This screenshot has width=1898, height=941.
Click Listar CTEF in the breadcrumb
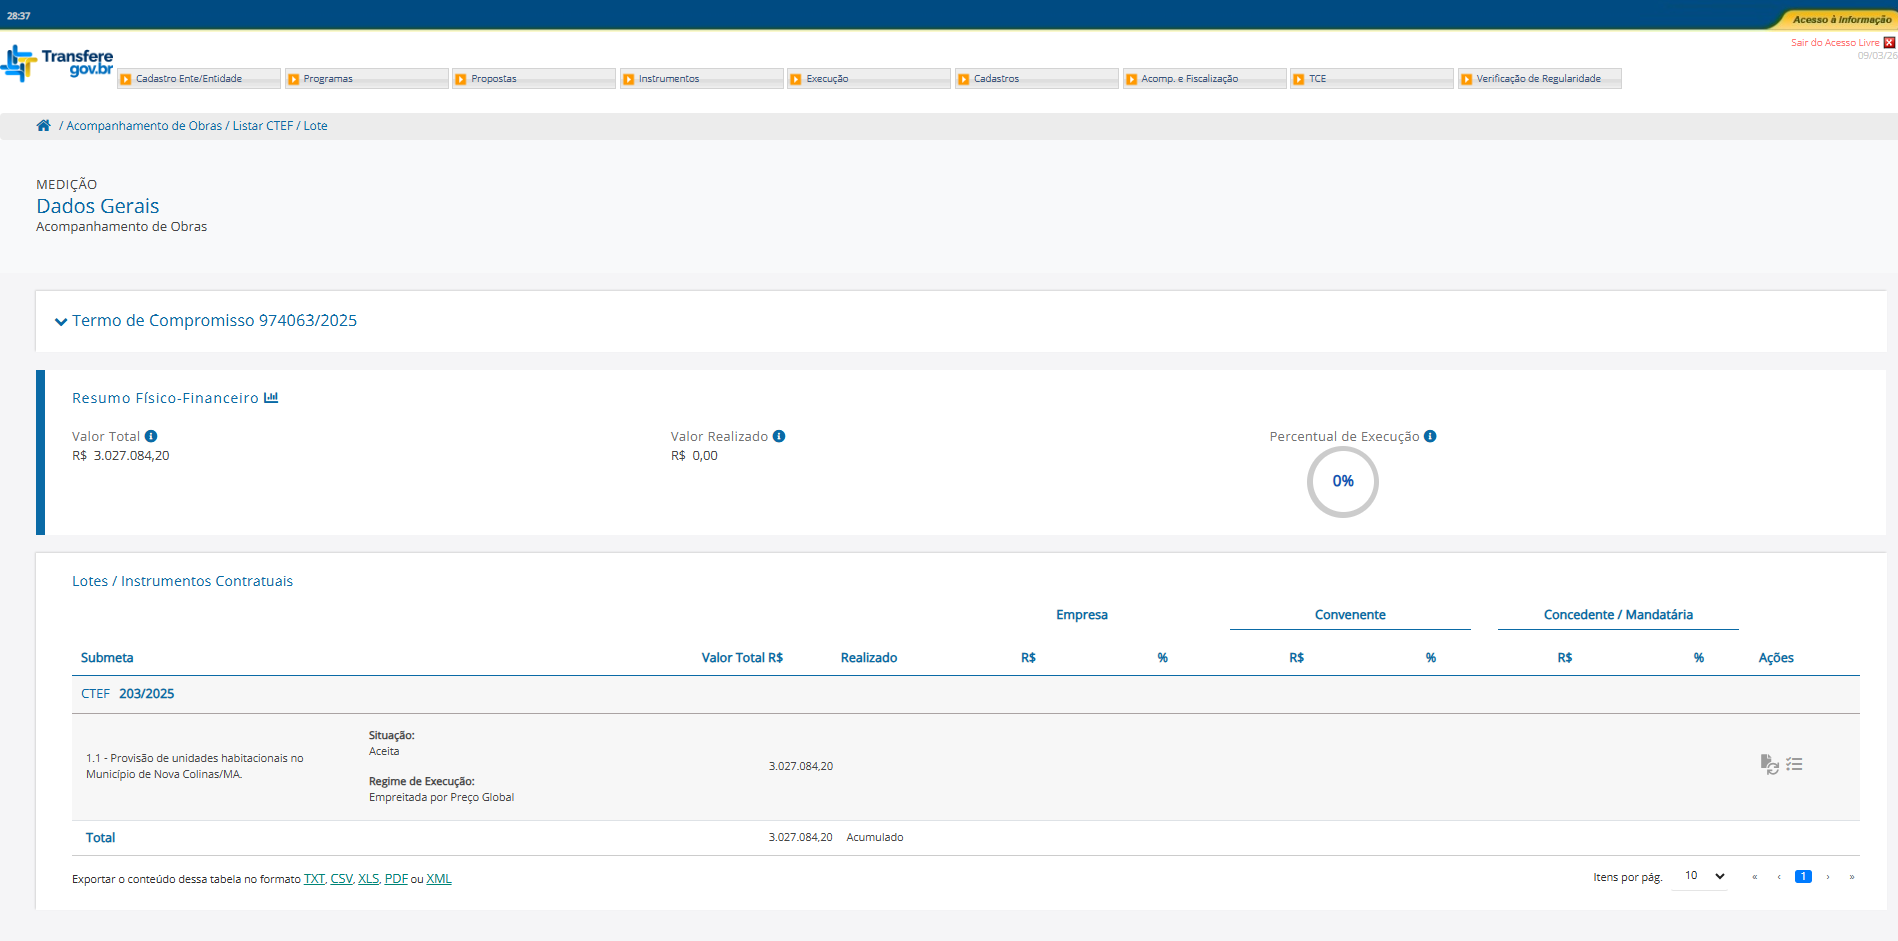(263, 126)
